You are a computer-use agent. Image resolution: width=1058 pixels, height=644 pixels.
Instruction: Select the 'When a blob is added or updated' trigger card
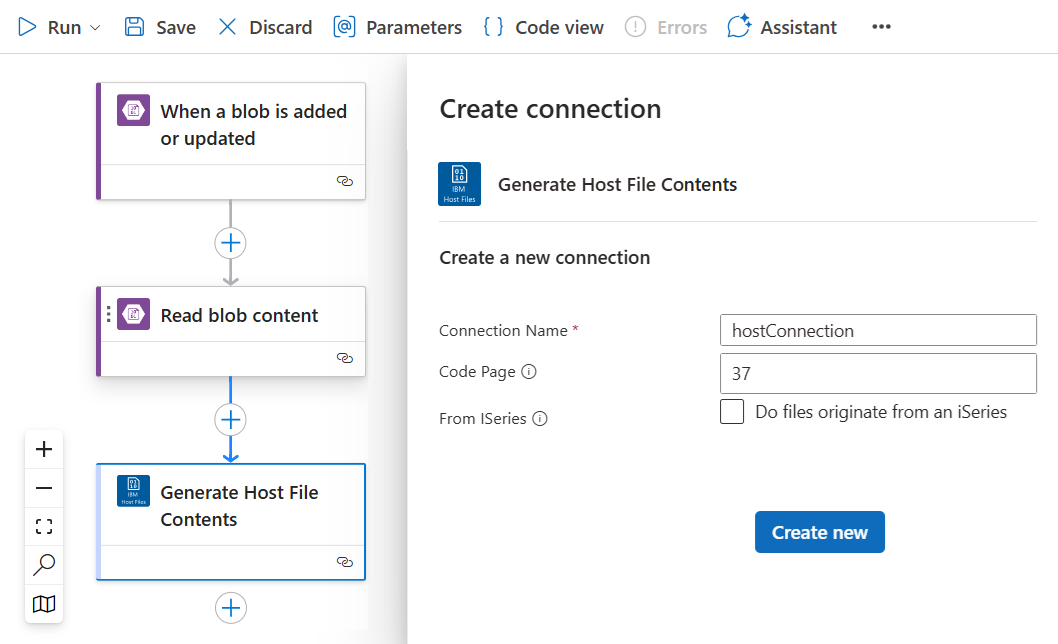click(231, 141)
